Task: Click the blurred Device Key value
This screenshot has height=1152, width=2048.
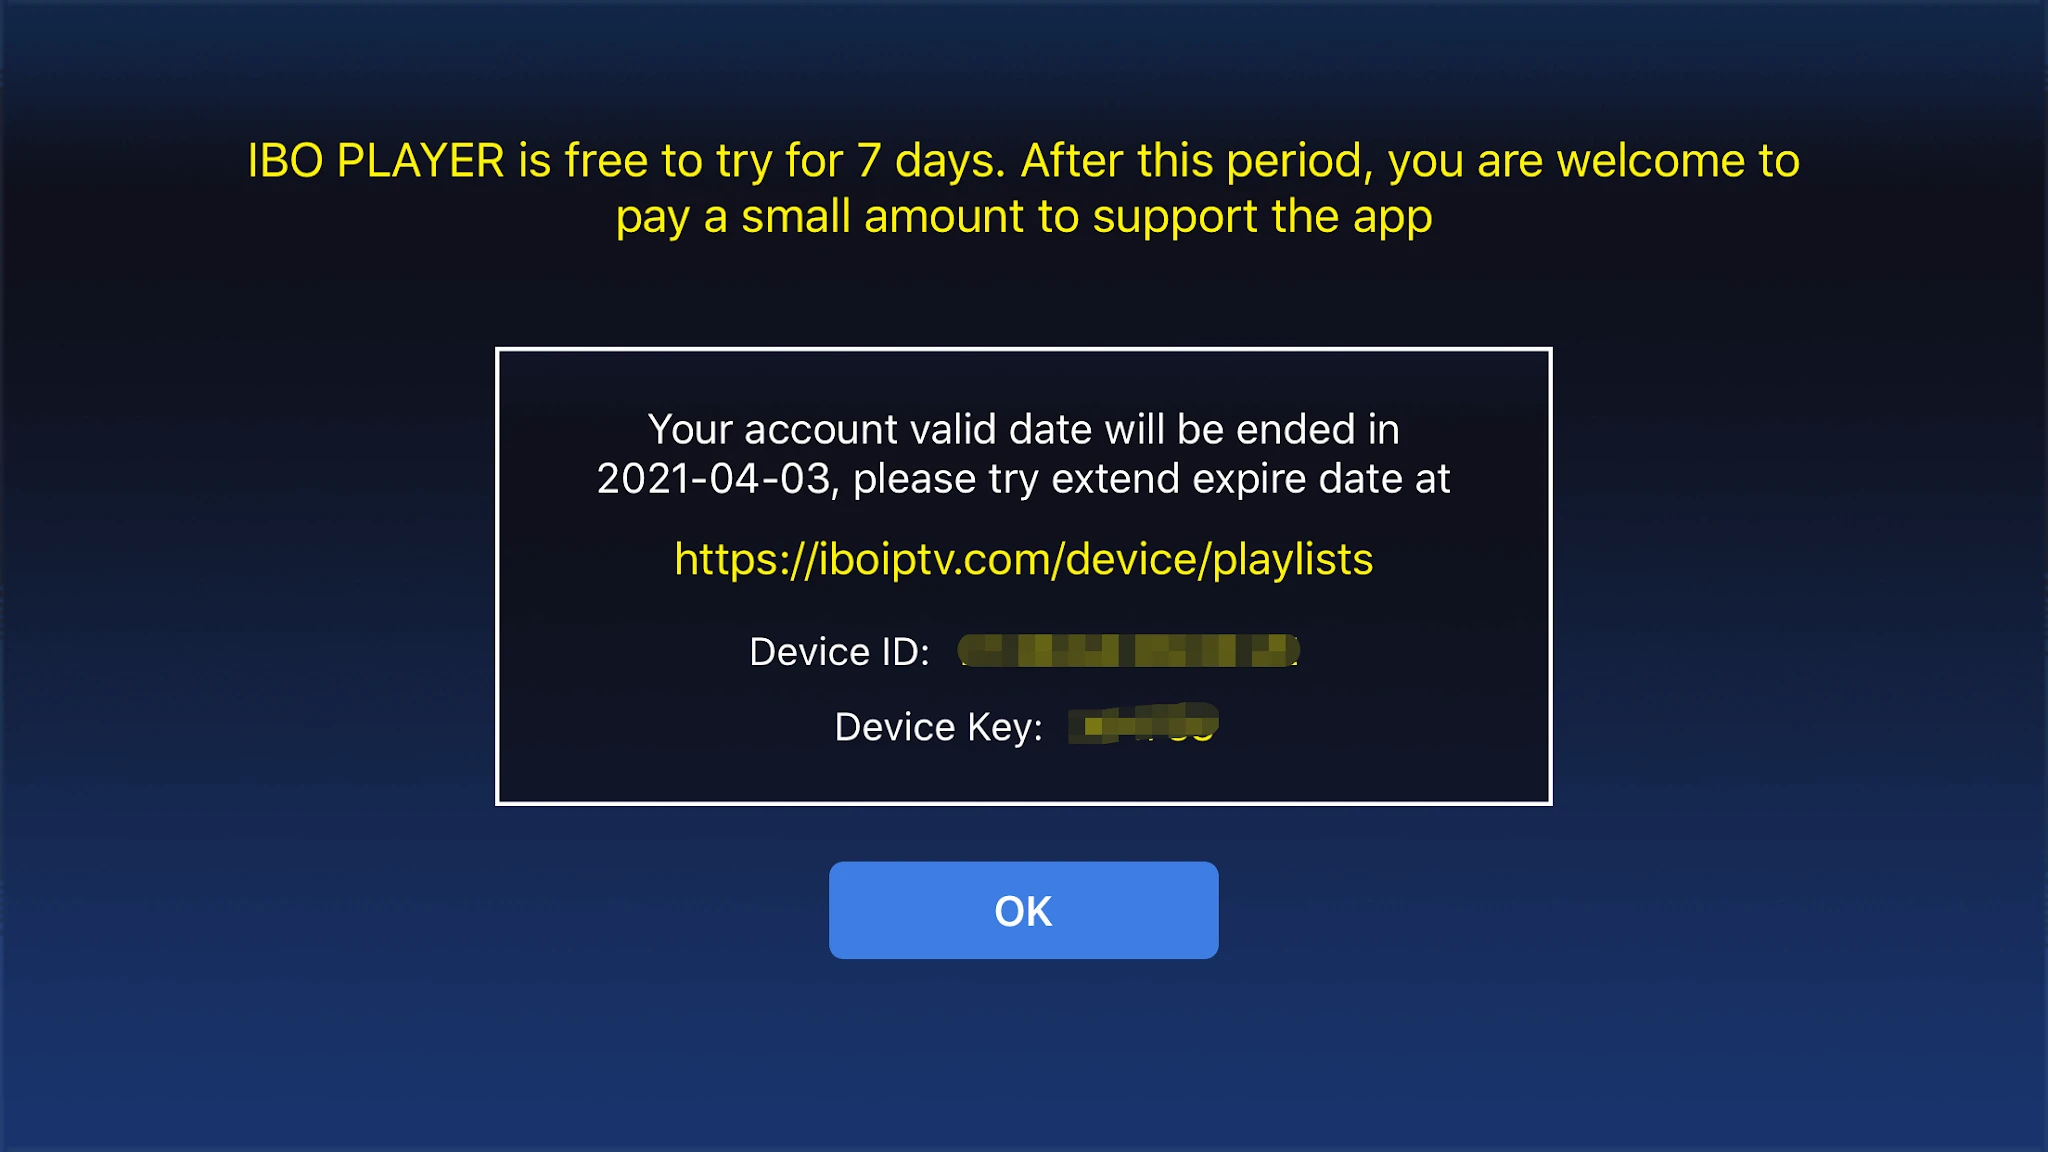Action: coord(1143,723)
